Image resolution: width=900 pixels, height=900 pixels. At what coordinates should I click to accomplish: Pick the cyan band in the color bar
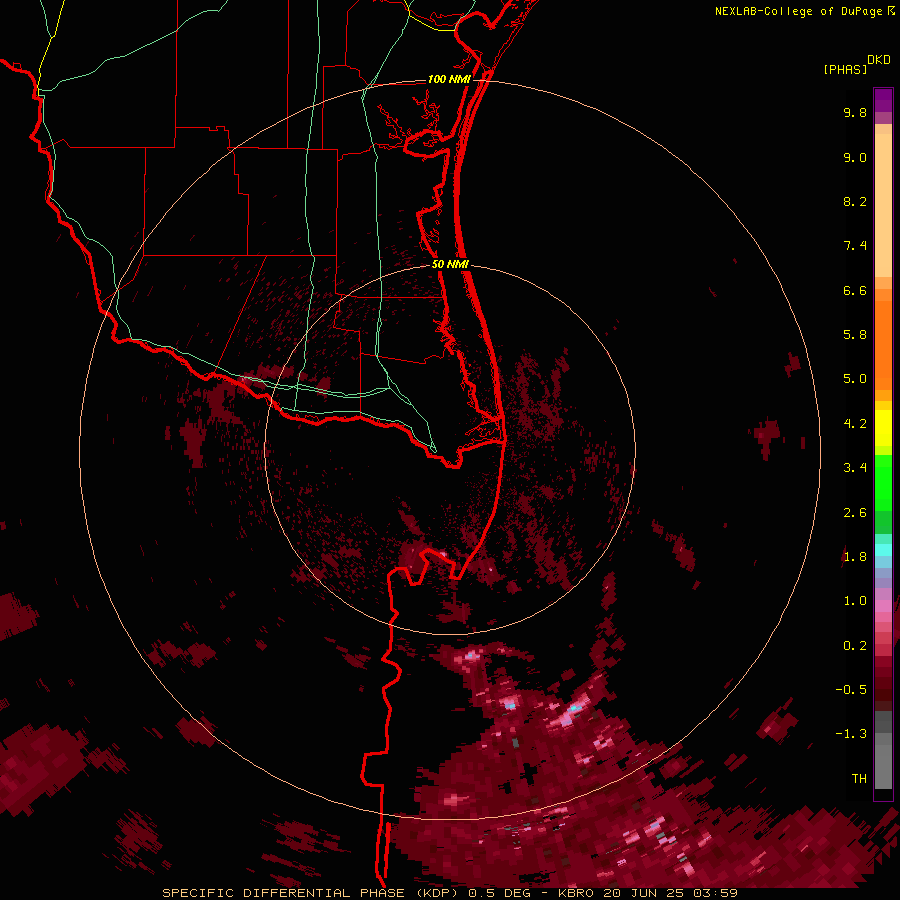tap(883, 550)
